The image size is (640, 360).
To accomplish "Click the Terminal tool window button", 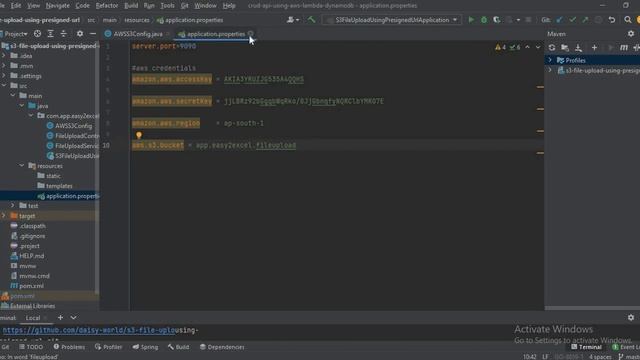I will click(586, 347).
